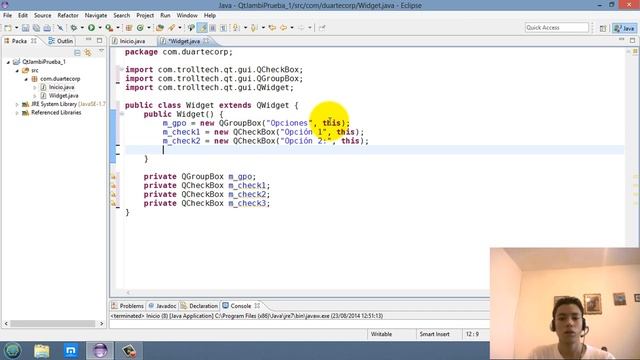The image size is (640, 360).
Task: Close the Widget.java editor tab
Action: tap(206, 41)
